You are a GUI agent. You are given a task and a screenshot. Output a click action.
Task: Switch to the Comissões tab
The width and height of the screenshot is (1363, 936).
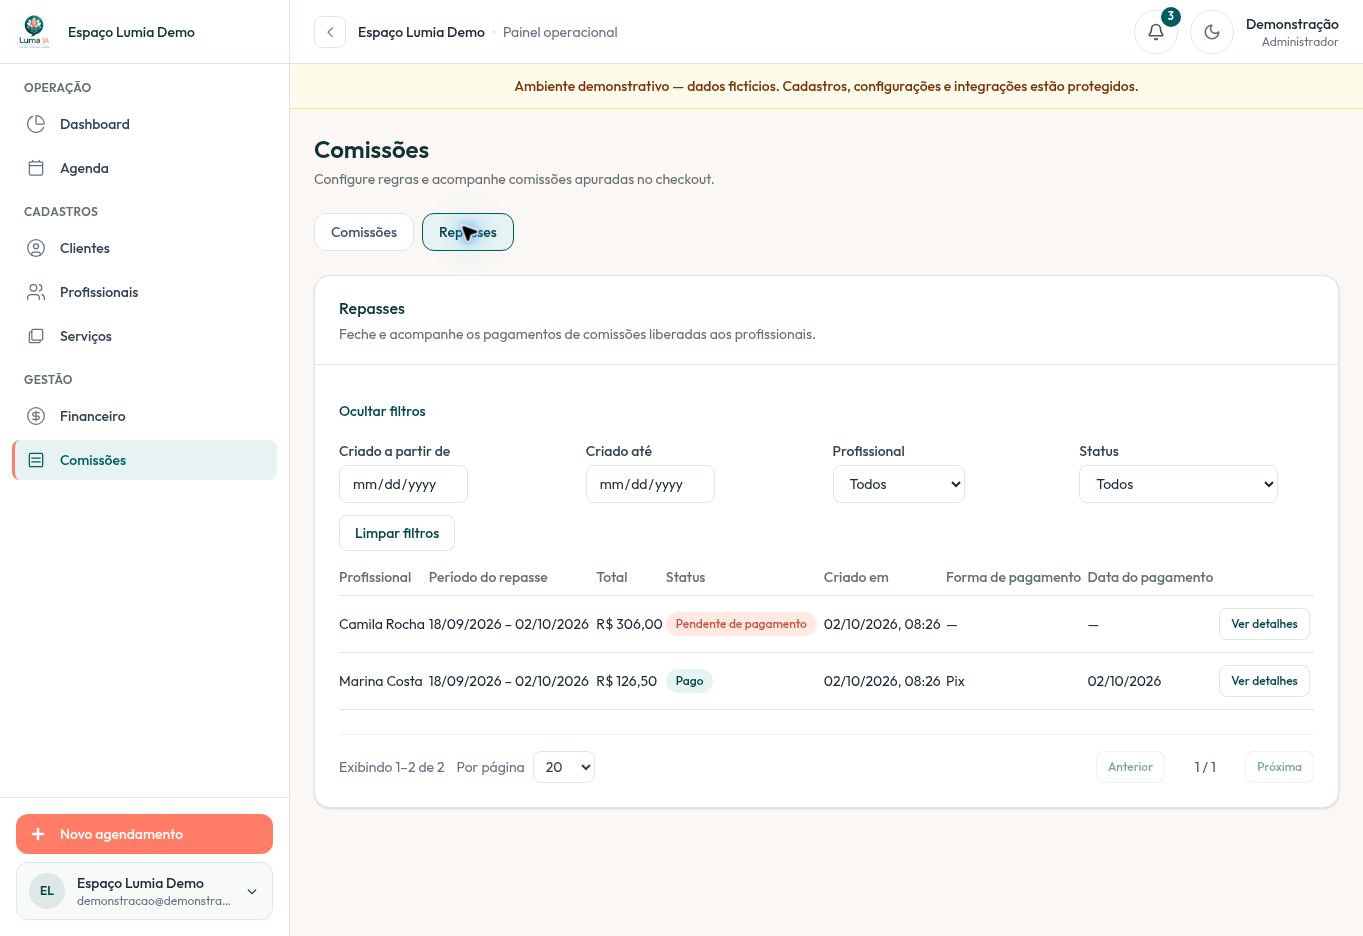364,232
